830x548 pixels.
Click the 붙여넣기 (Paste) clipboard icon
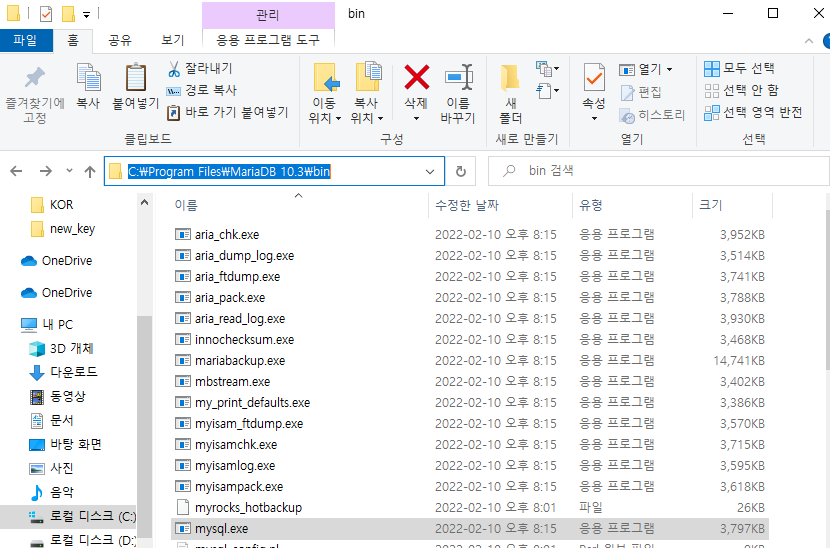[136, 87]
